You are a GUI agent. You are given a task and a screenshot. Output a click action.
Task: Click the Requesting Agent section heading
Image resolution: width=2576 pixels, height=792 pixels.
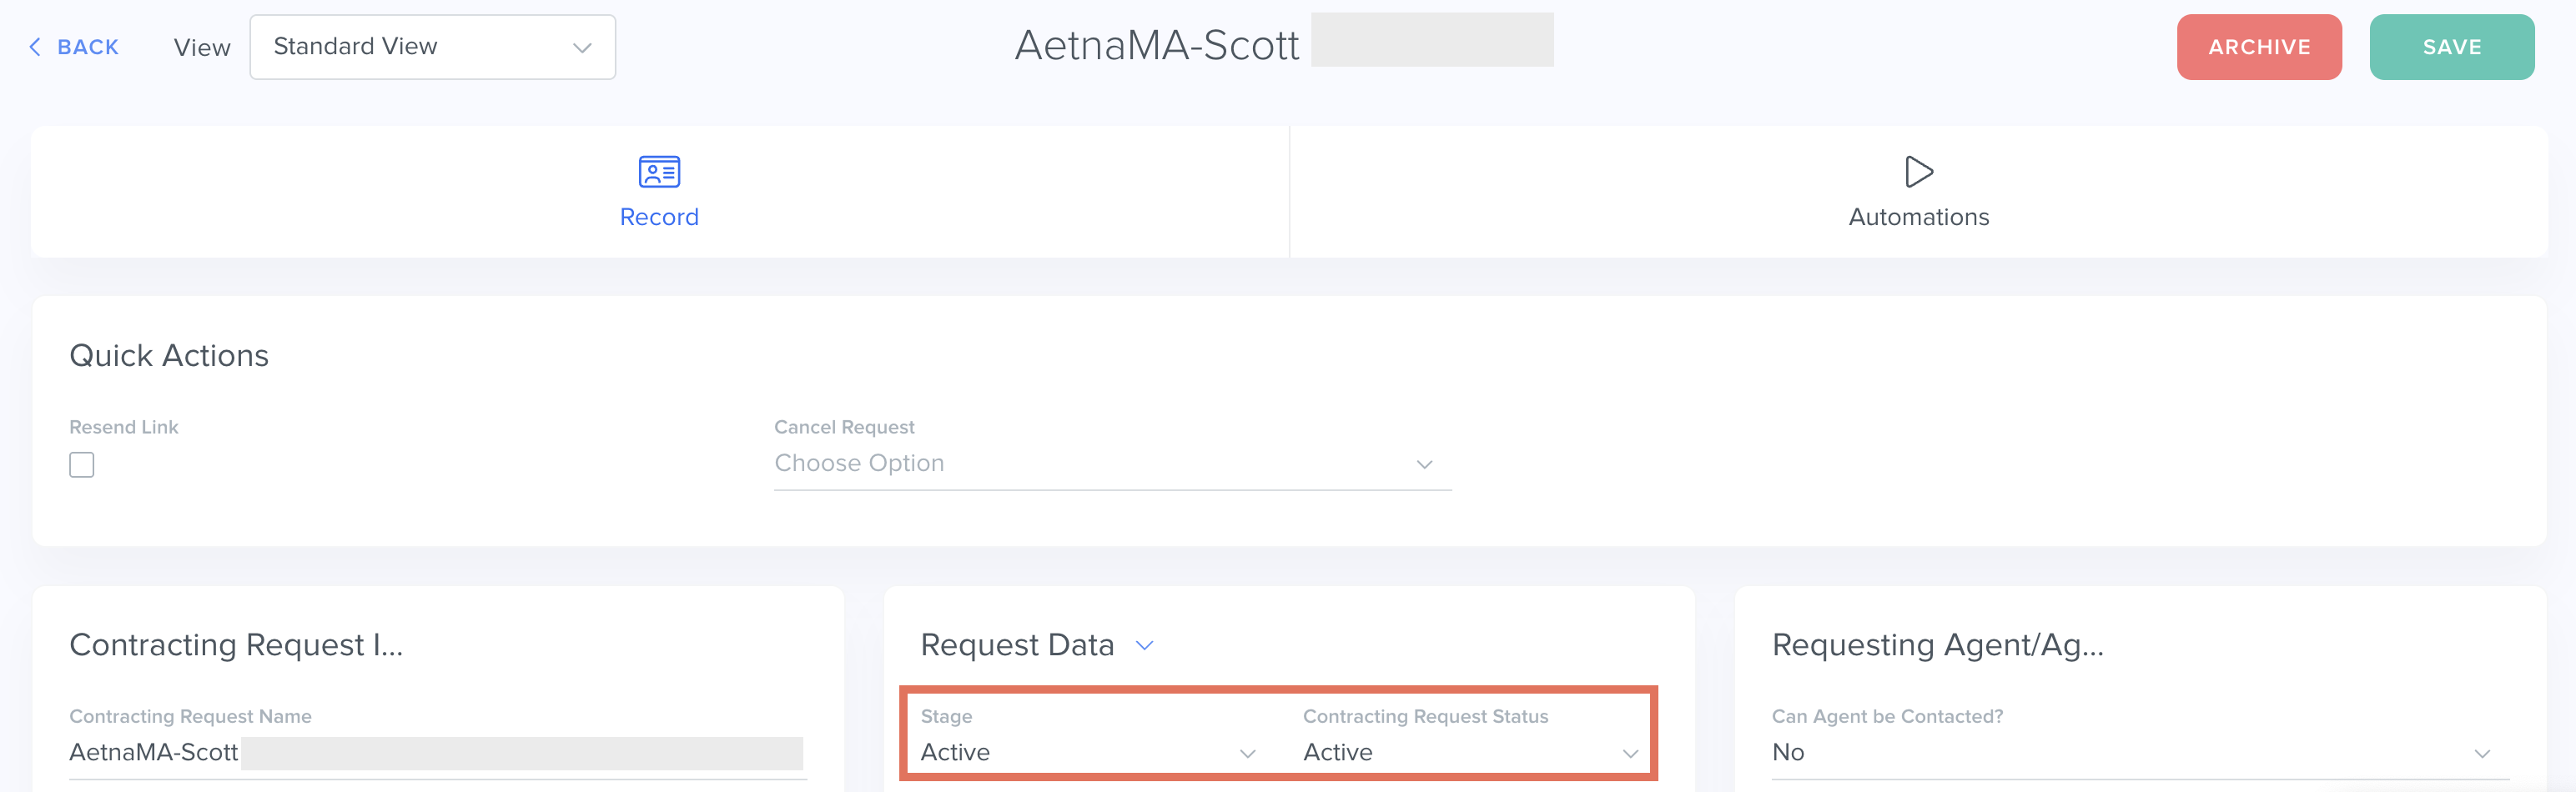tap(1937, 645)
